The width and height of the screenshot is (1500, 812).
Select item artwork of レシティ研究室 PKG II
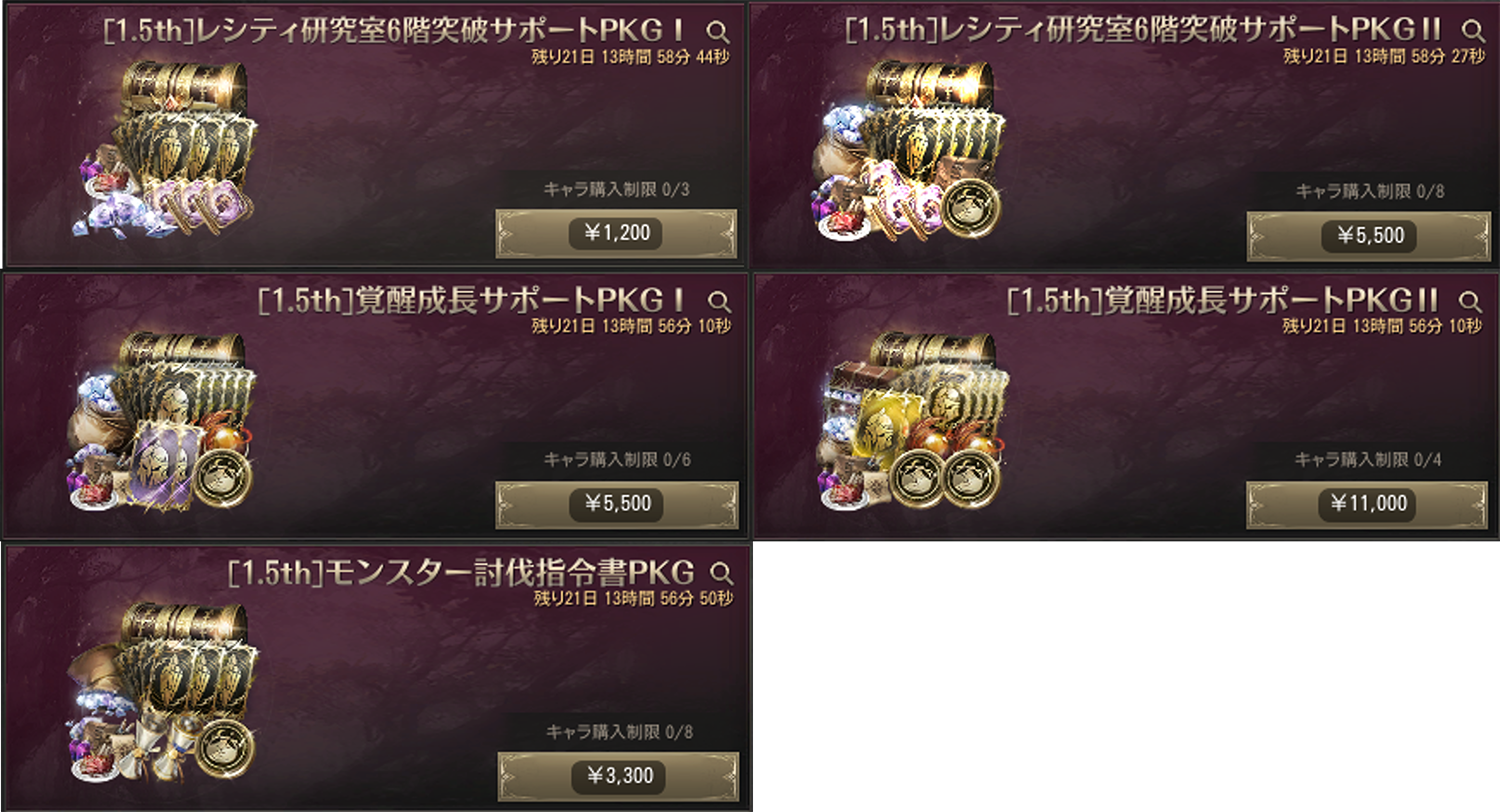(x=908, y=150)
